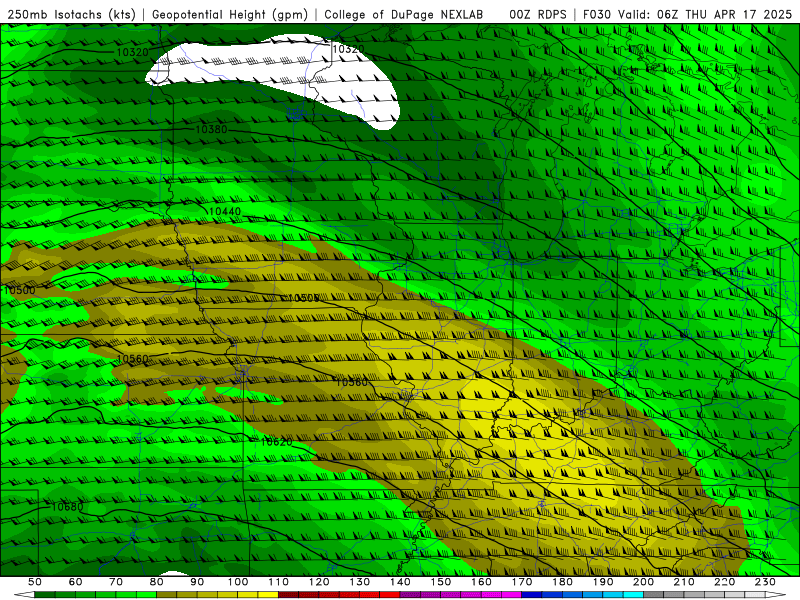Click the dark red swatch just after 110
Screen dimensions: 800x600
[x=289, y=595]
